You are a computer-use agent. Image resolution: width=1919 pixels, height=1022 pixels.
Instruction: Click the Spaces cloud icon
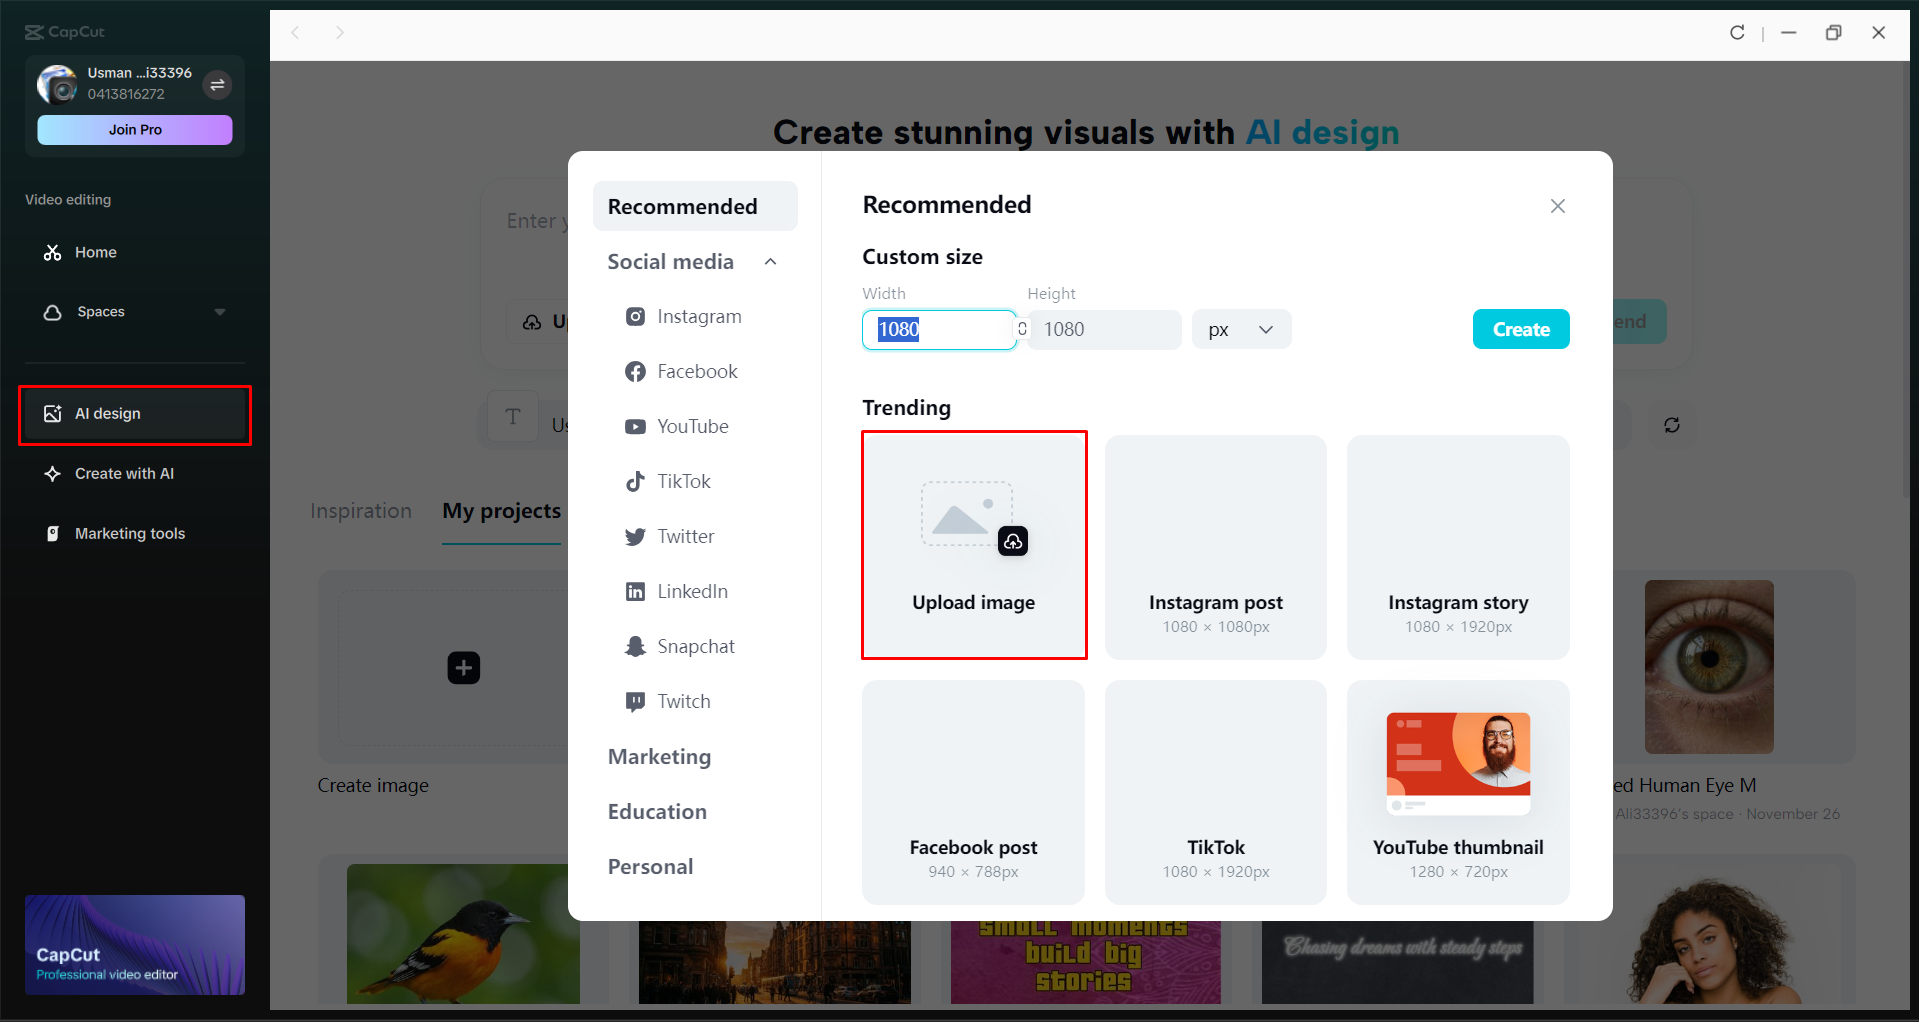(53, 312)
